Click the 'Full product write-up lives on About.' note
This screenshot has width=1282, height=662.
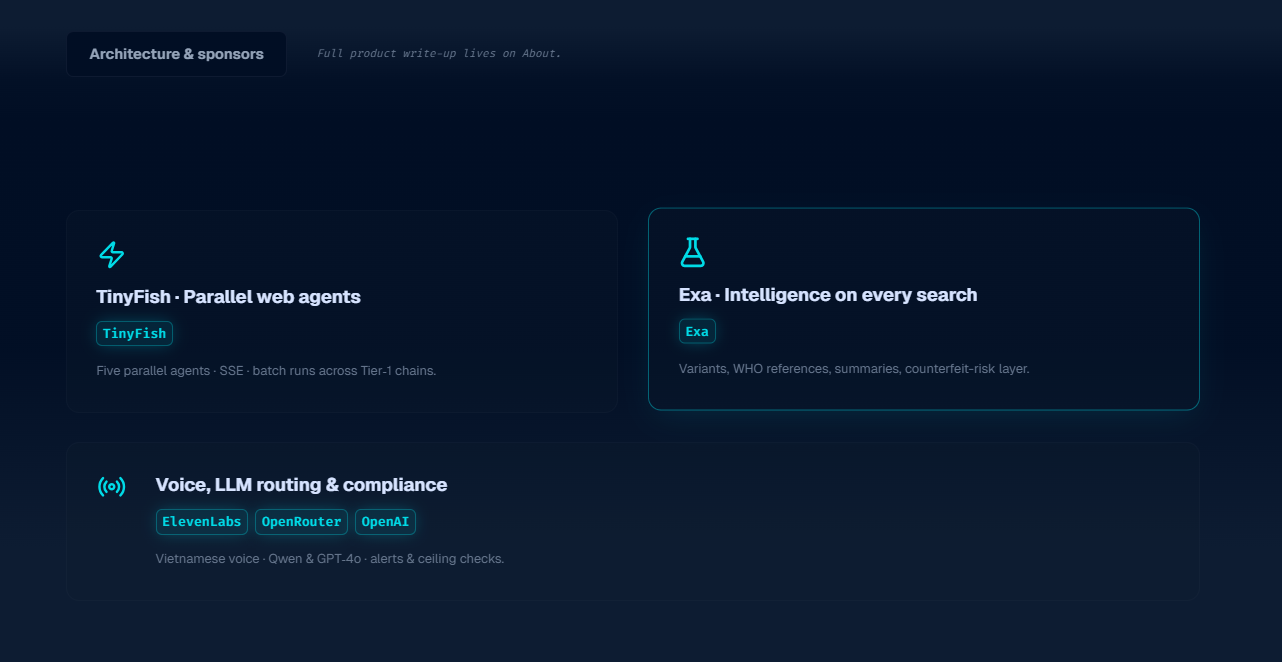tap(439, 53)
